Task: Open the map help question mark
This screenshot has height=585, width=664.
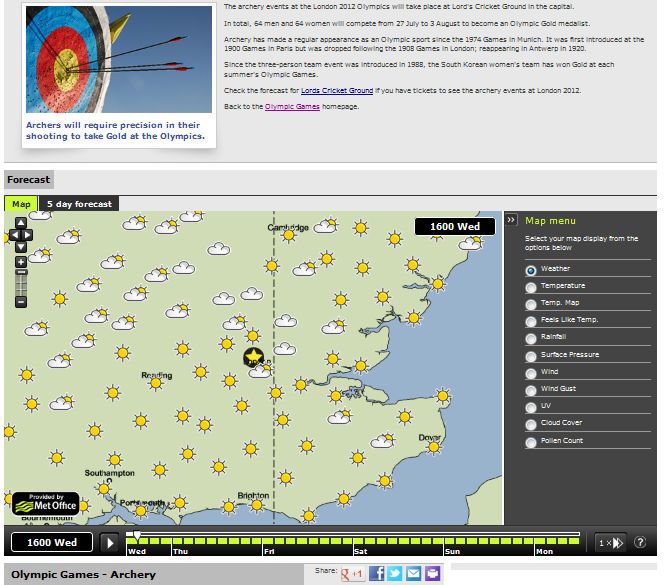Action: 640,542
